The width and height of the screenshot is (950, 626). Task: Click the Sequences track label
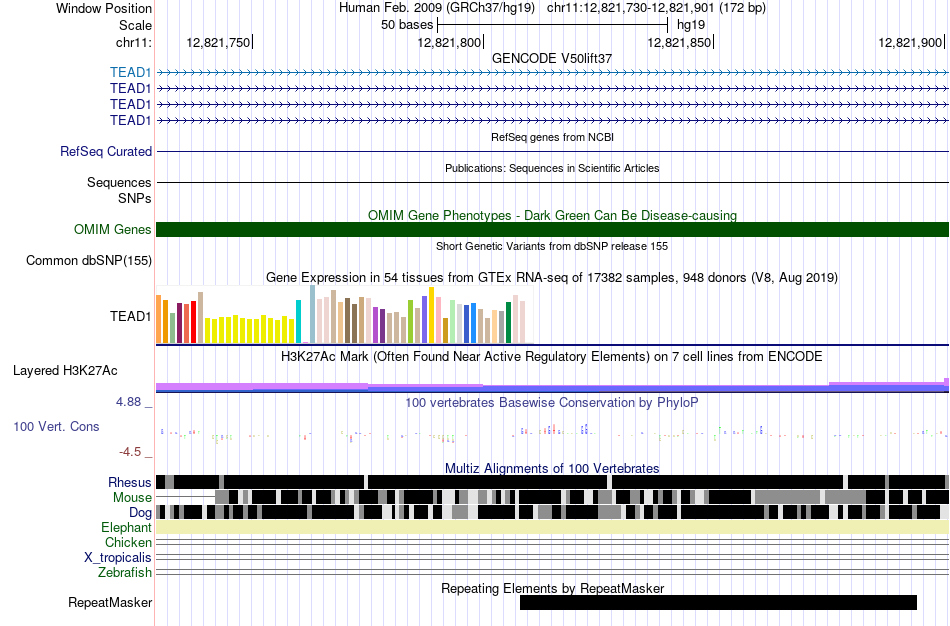(x=119, y=182)
